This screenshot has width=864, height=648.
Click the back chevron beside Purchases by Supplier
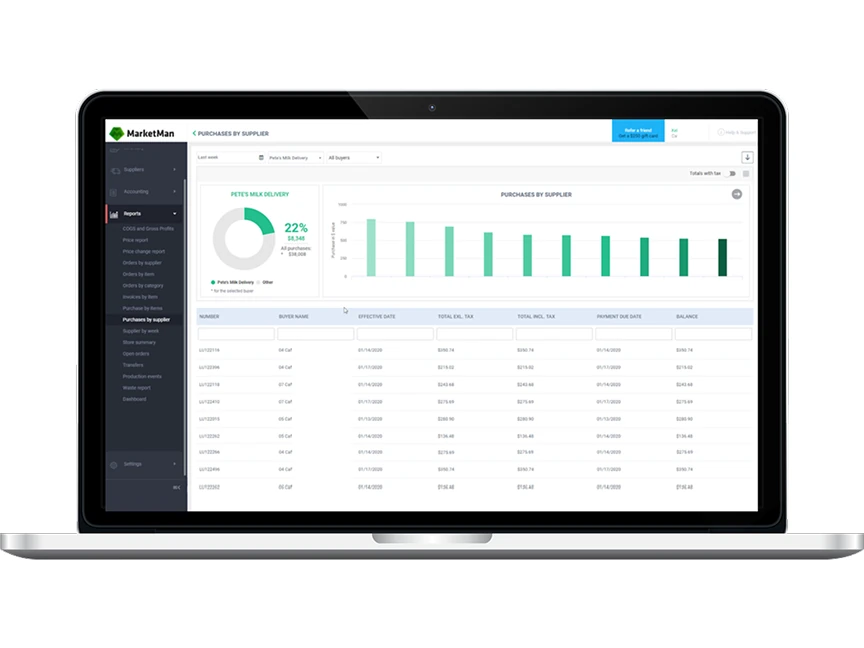194,133
